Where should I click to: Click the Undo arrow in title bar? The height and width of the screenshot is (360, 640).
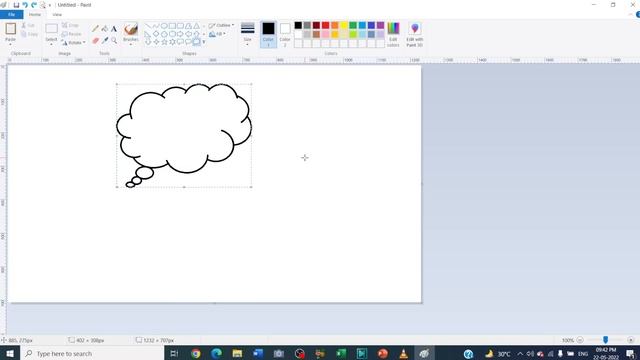pos(25,5)
